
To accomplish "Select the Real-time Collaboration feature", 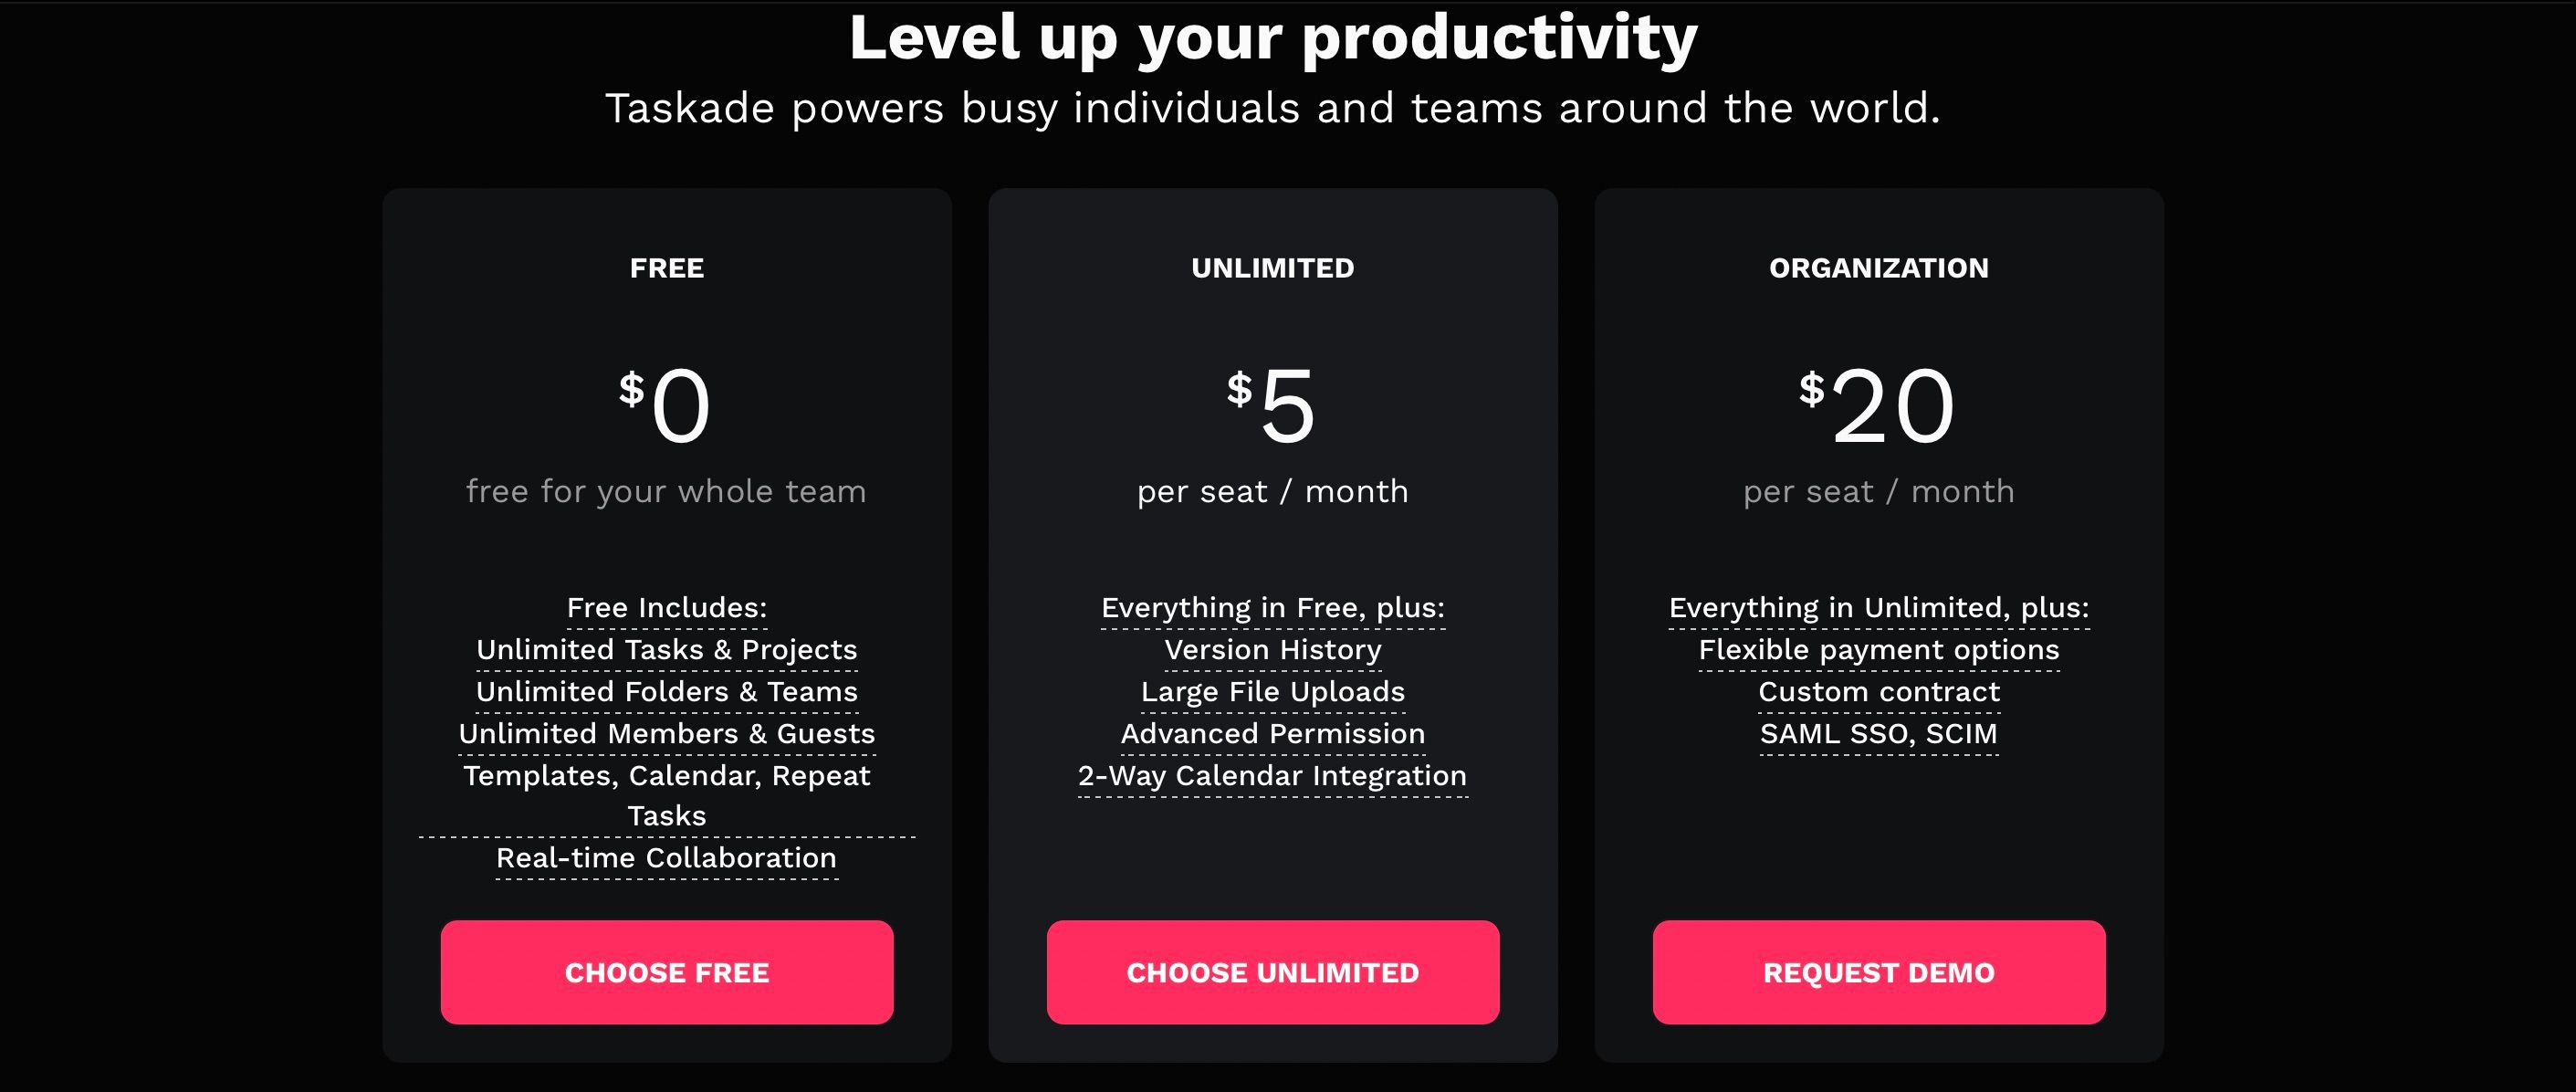I will (x=667, y=858).
